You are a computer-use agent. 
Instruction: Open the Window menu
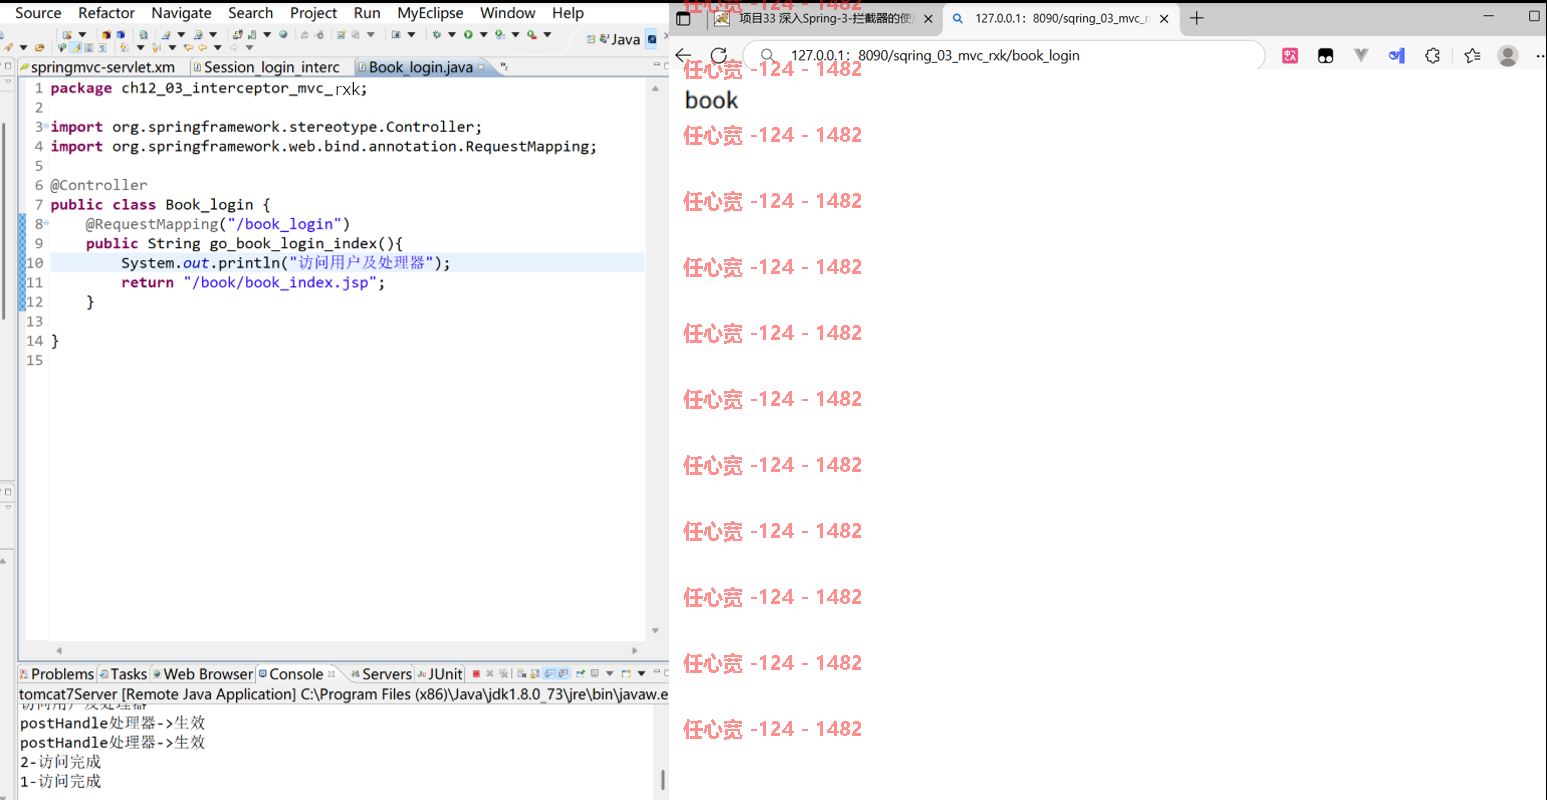coord(507,13)
